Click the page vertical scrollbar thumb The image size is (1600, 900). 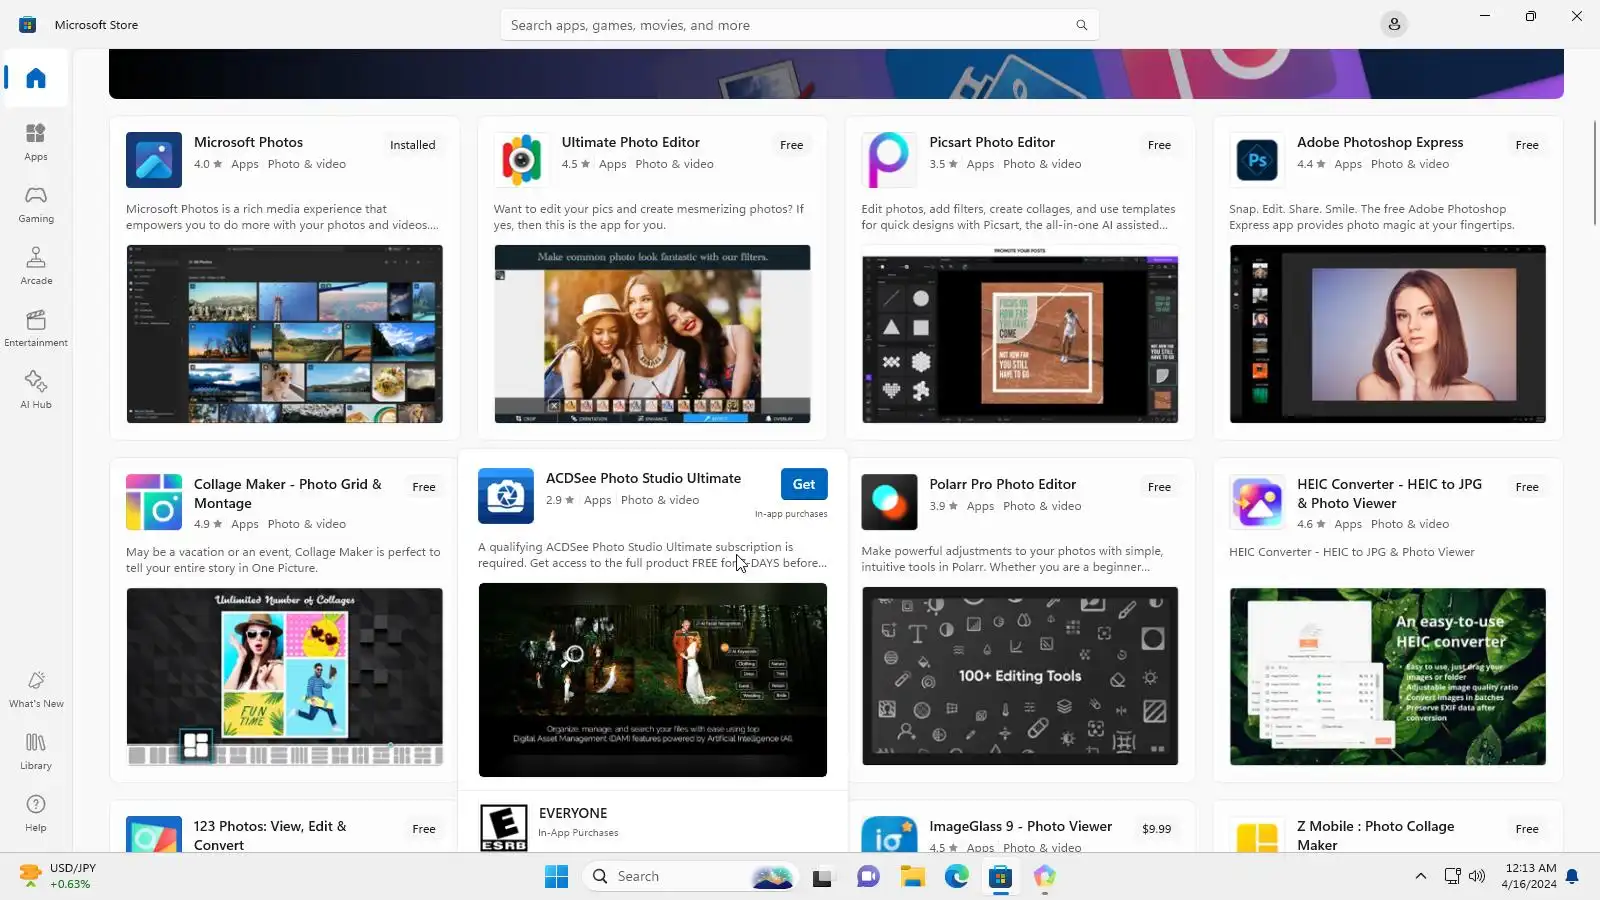[x=1595, y=172]
